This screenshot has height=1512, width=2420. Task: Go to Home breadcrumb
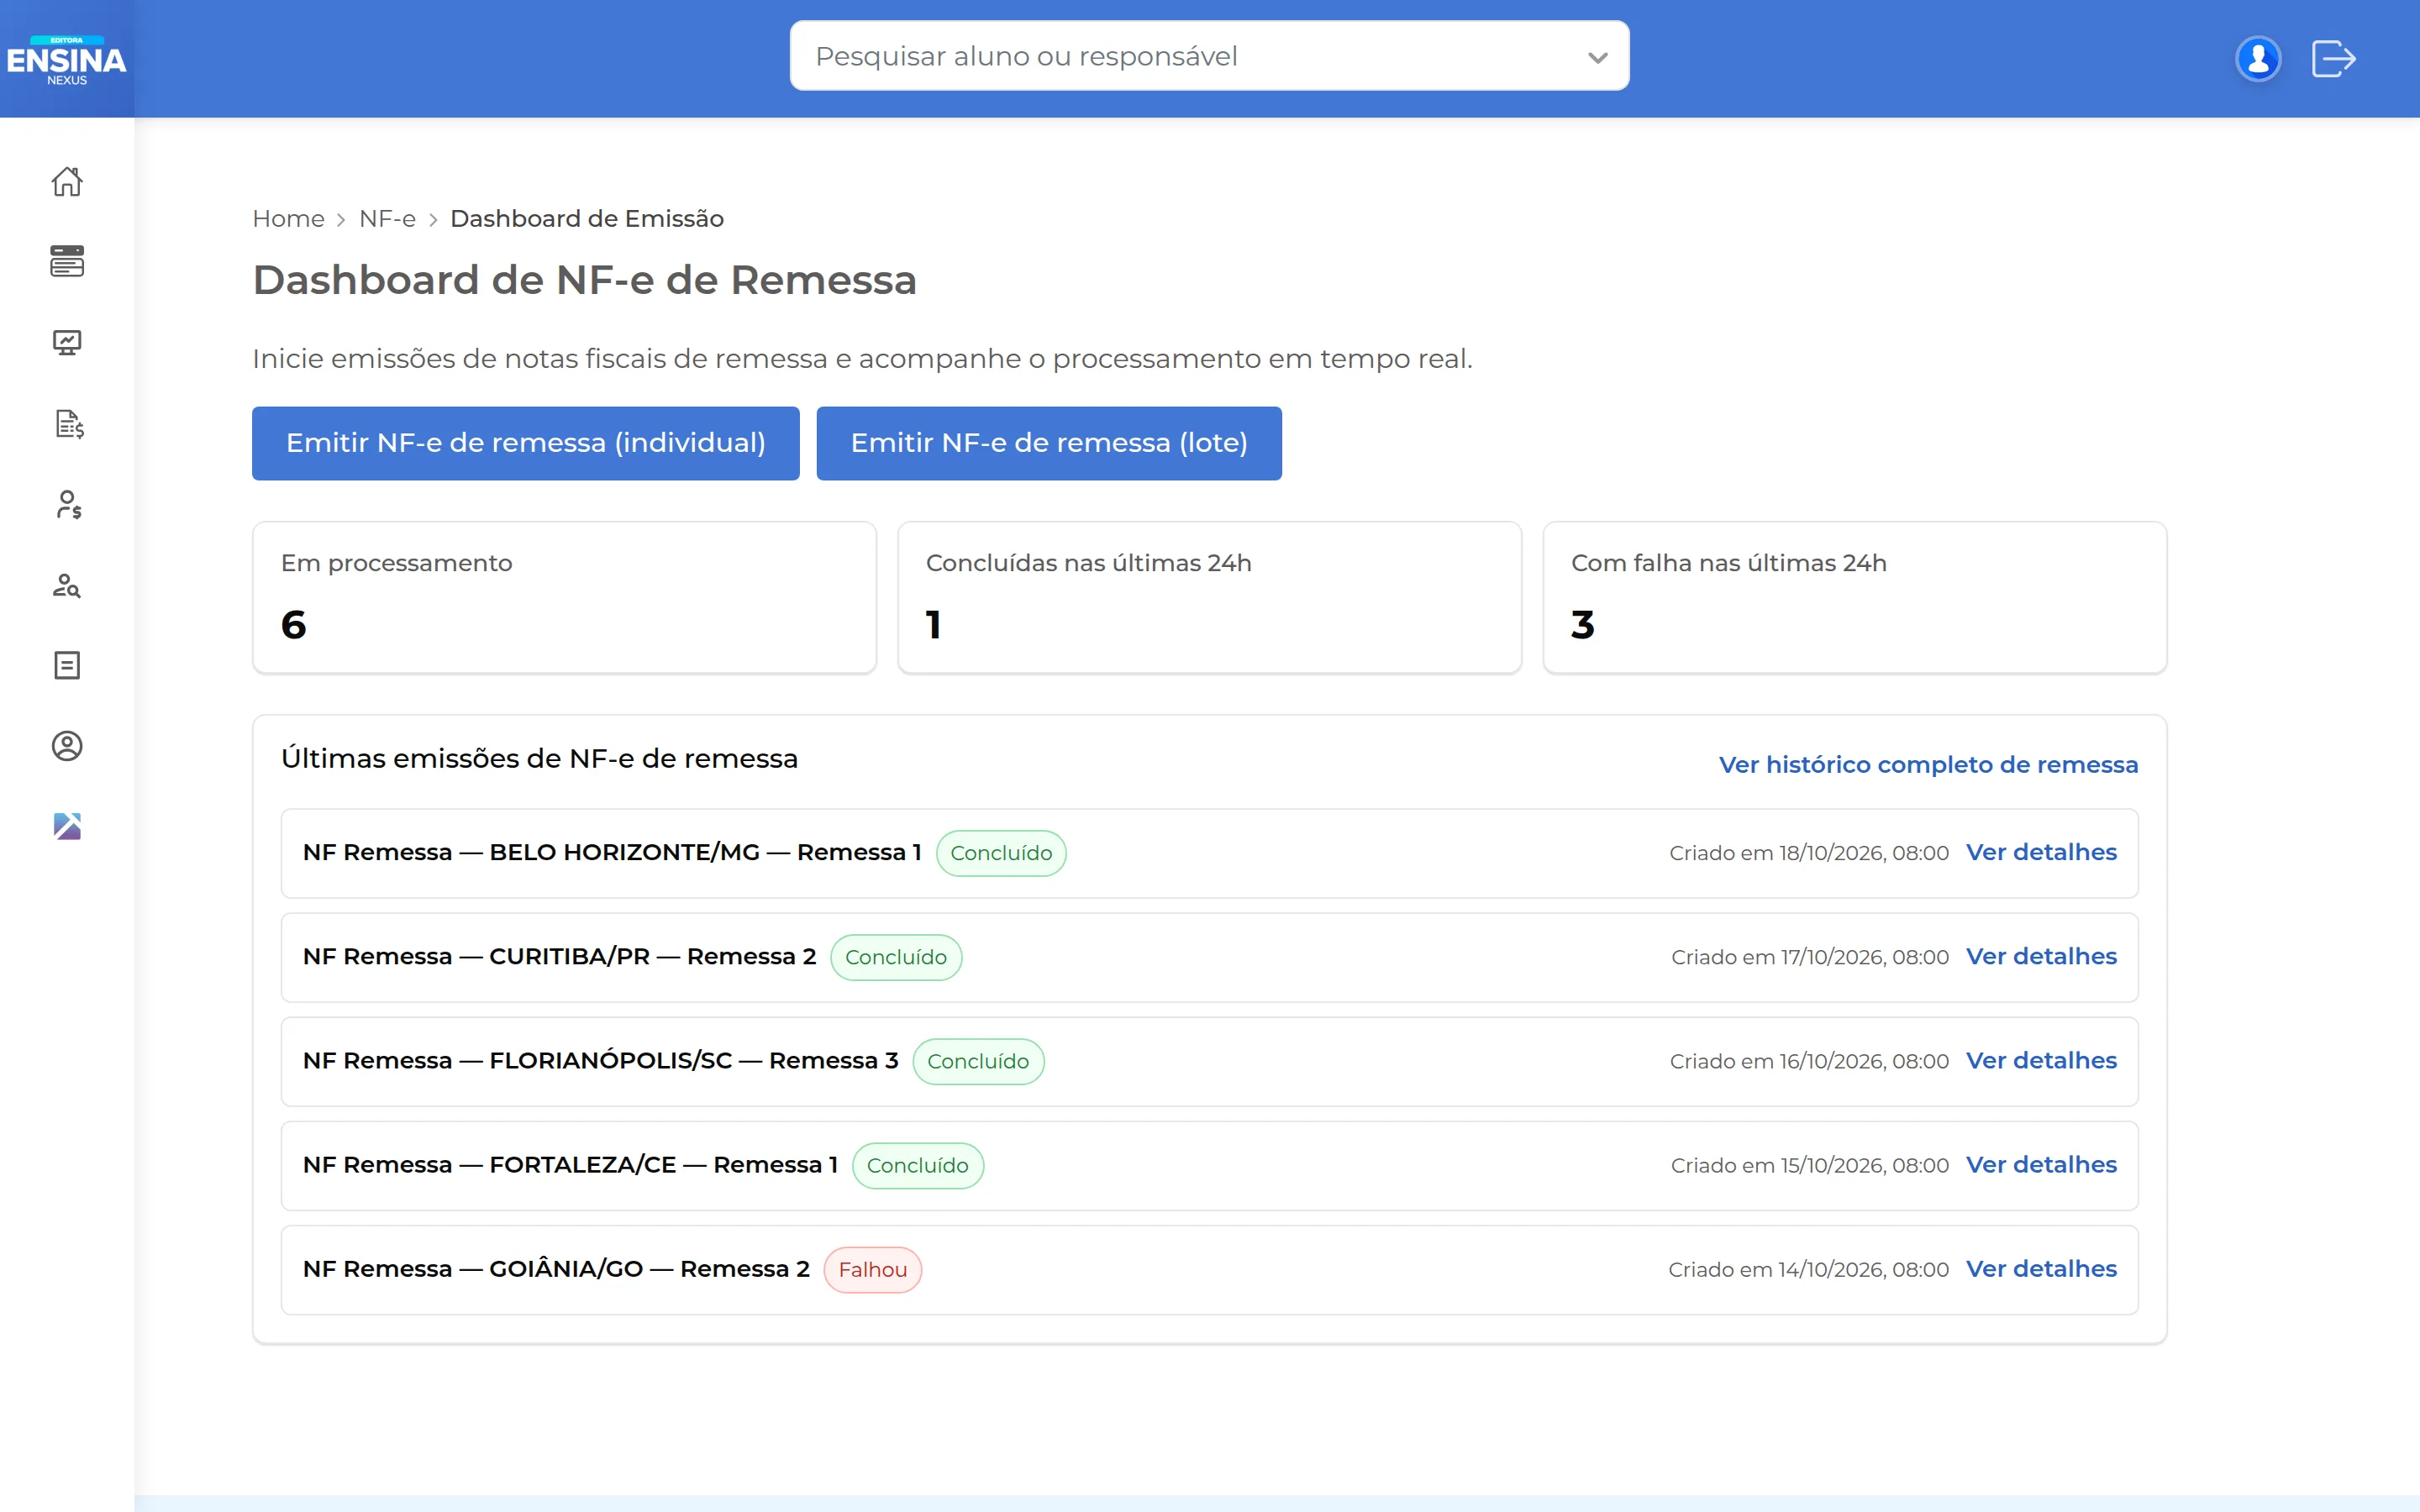pyautogui.click(x=288, y=219)
